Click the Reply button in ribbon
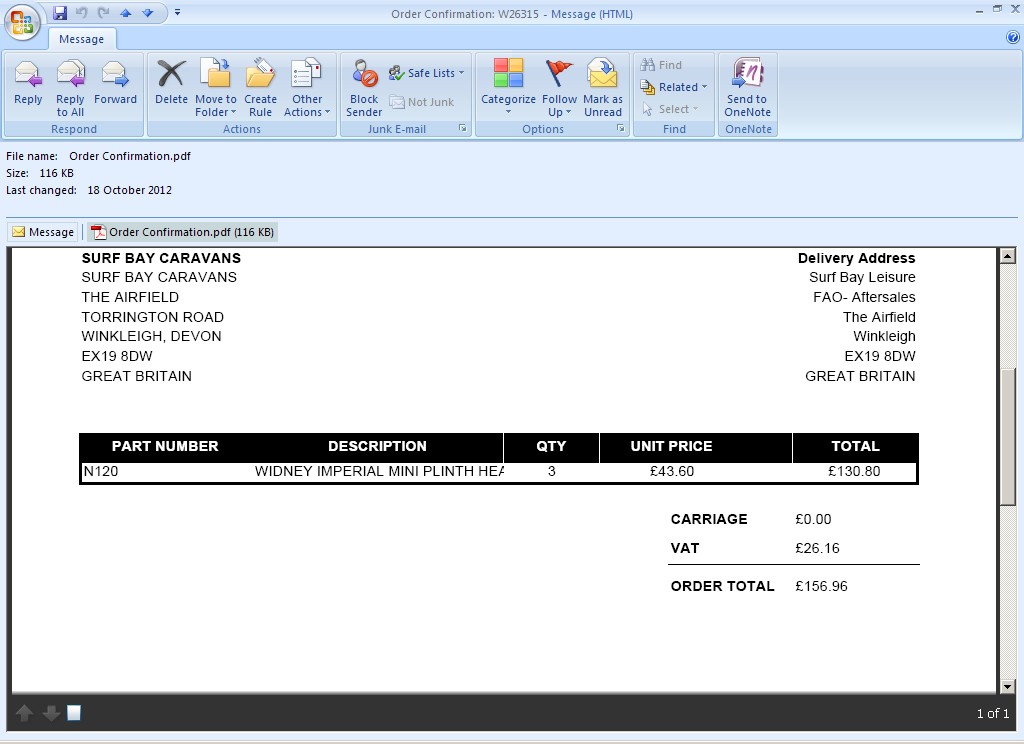Screen dimensions: 1024x744 click(28, 84)
